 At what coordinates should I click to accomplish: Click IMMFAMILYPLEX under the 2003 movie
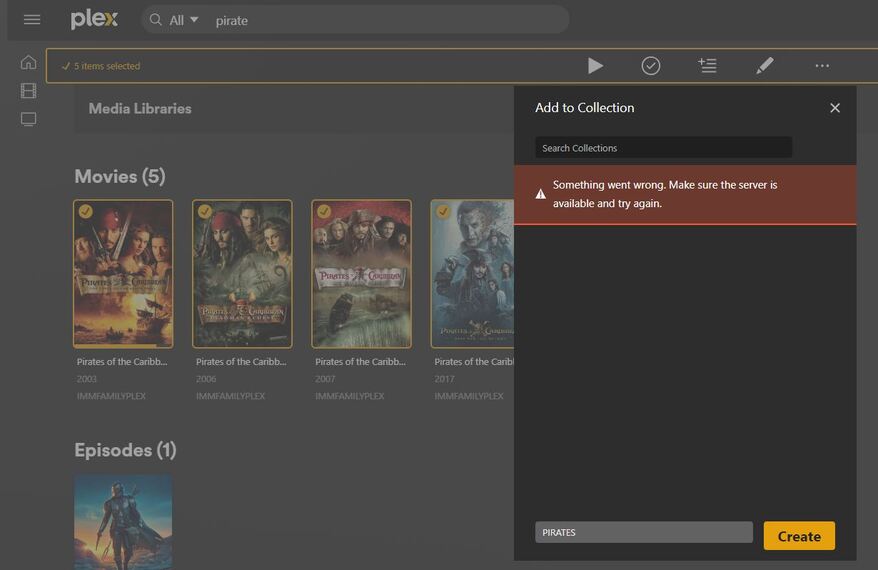click(x=111, y=396)
